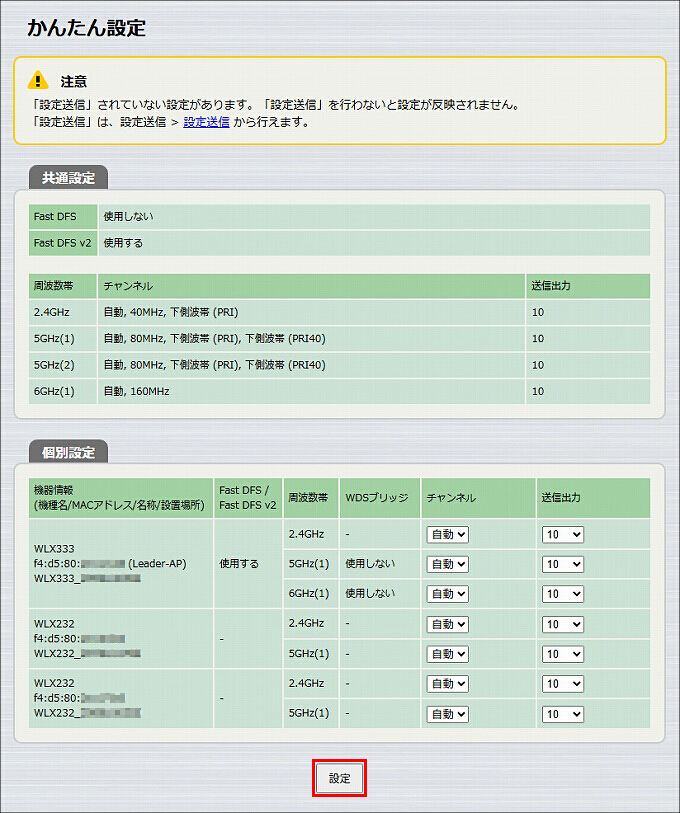This screenshot has height=813, width=680.
Task: Click the 設定 button at the bottom
Action: (x=339, y=778)
